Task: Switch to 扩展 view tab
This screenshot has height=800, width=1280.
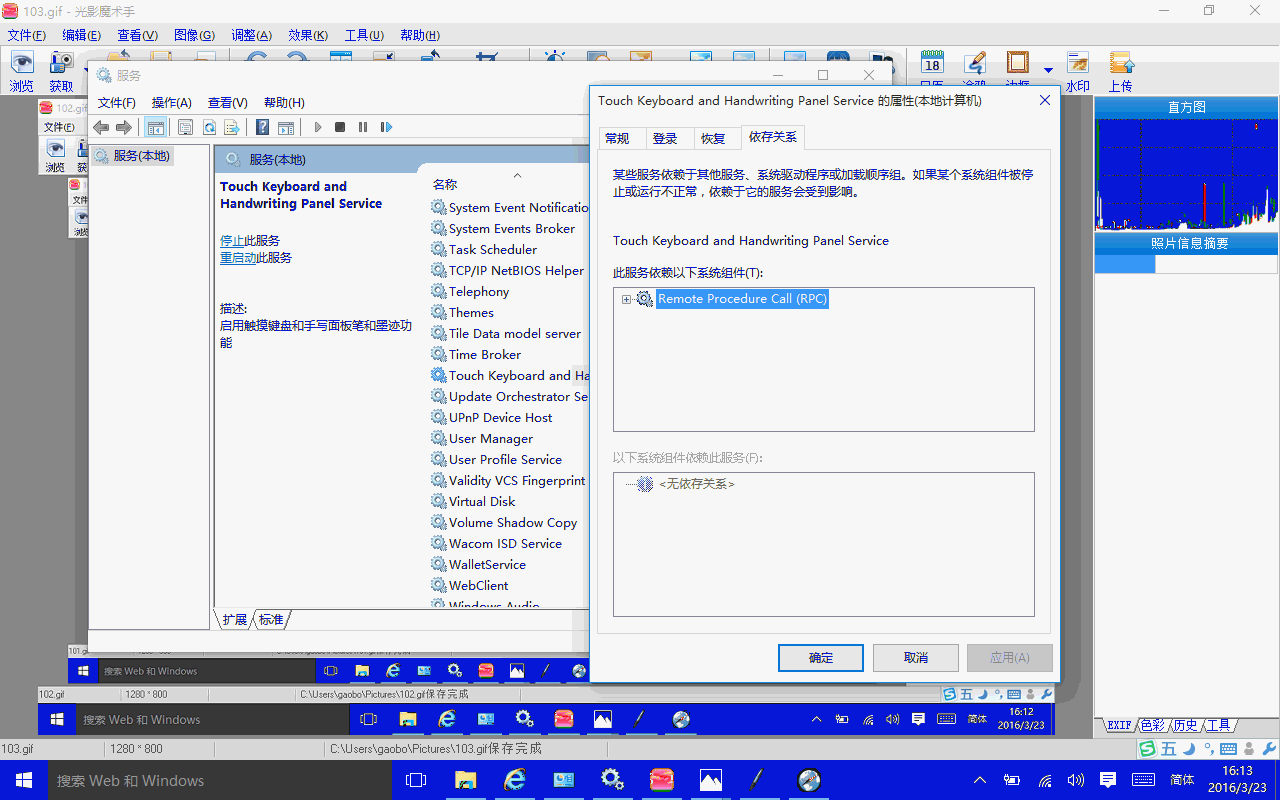Action: click(x=234, y=620)
